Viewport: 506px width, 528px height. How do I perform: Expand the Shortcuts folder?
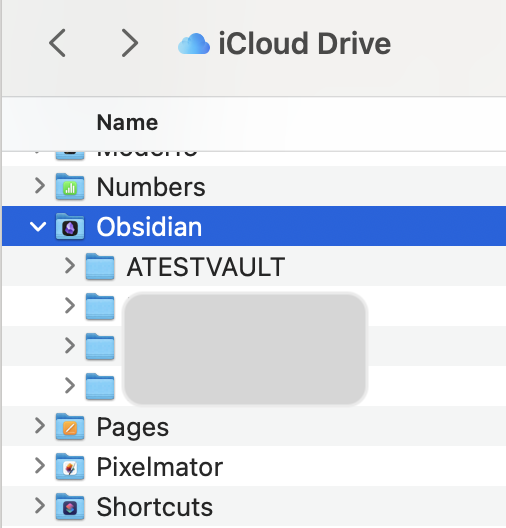40,506
